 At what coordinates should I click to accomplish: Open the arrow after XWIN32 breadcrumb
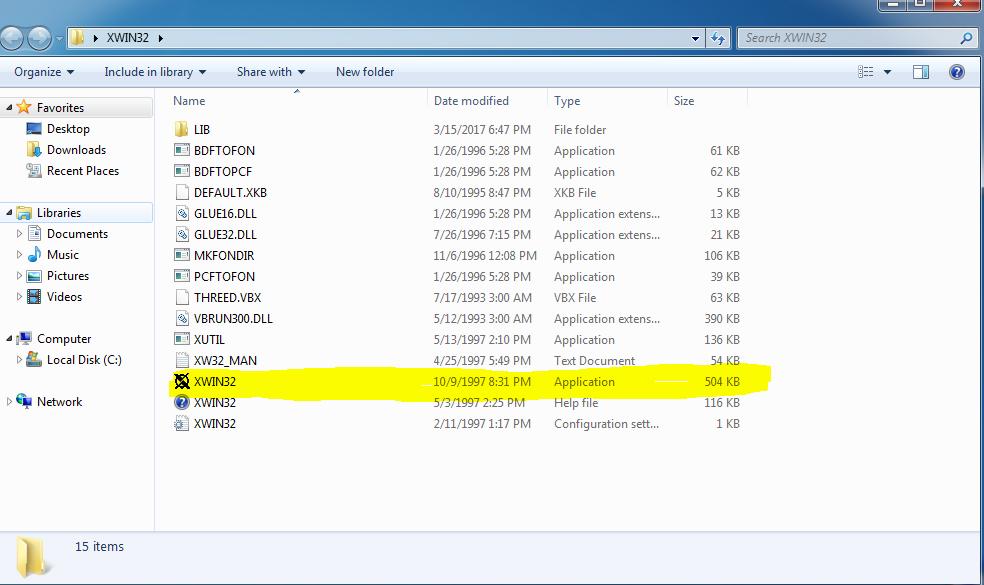coord(161,38)
